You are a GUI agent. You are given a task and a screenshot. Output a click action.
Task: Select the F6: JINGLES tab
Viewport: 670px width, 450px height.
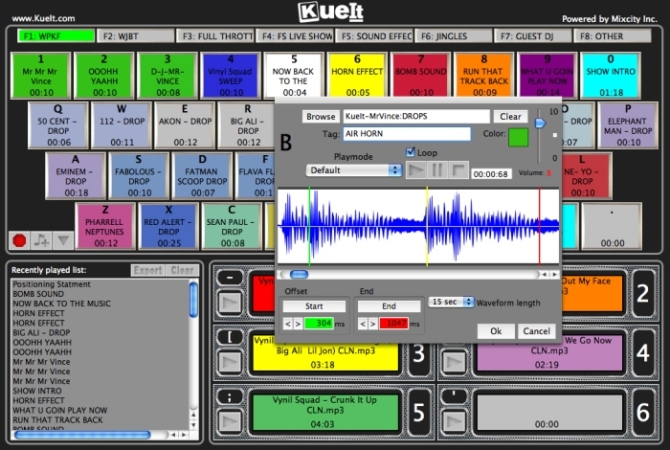(x=454, y=36)
